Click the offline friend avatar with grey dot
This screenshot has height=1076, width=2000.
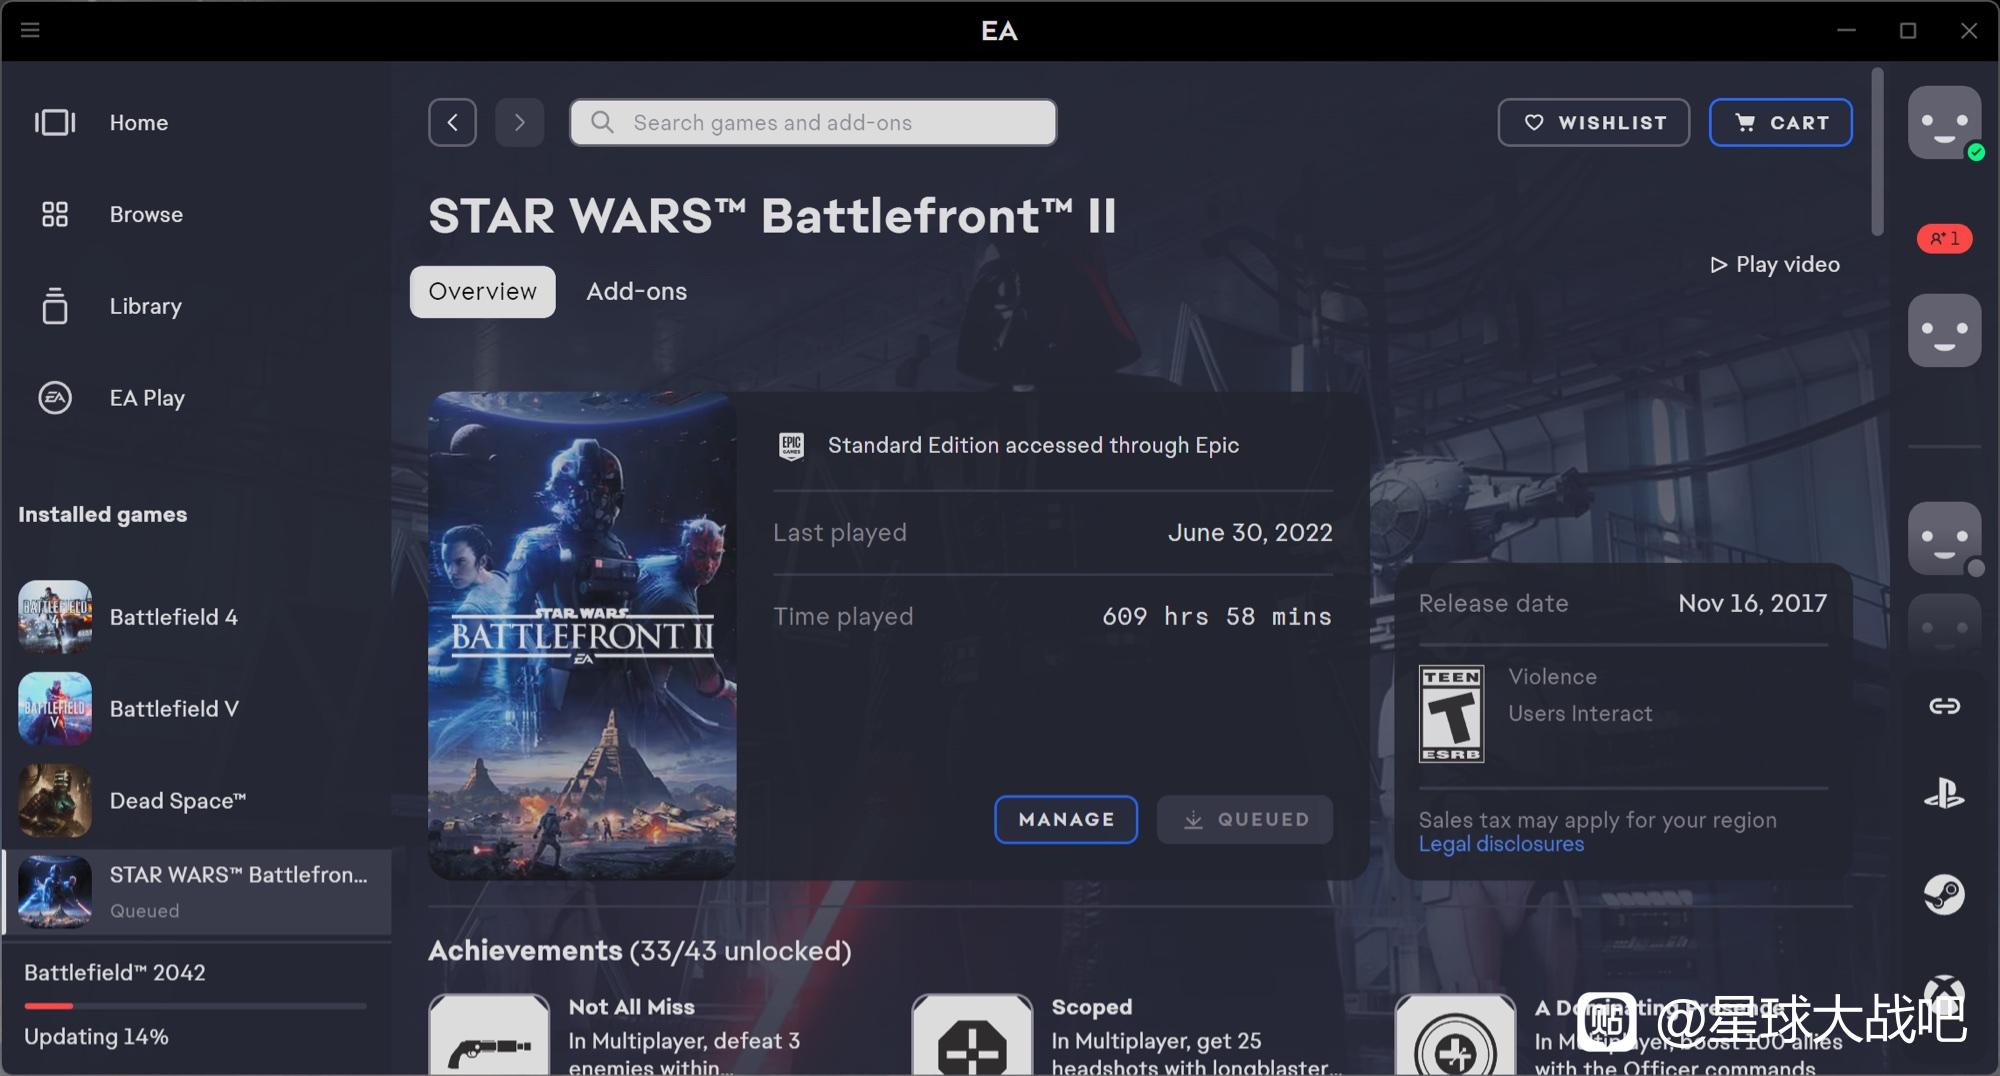click(1944, 538)
